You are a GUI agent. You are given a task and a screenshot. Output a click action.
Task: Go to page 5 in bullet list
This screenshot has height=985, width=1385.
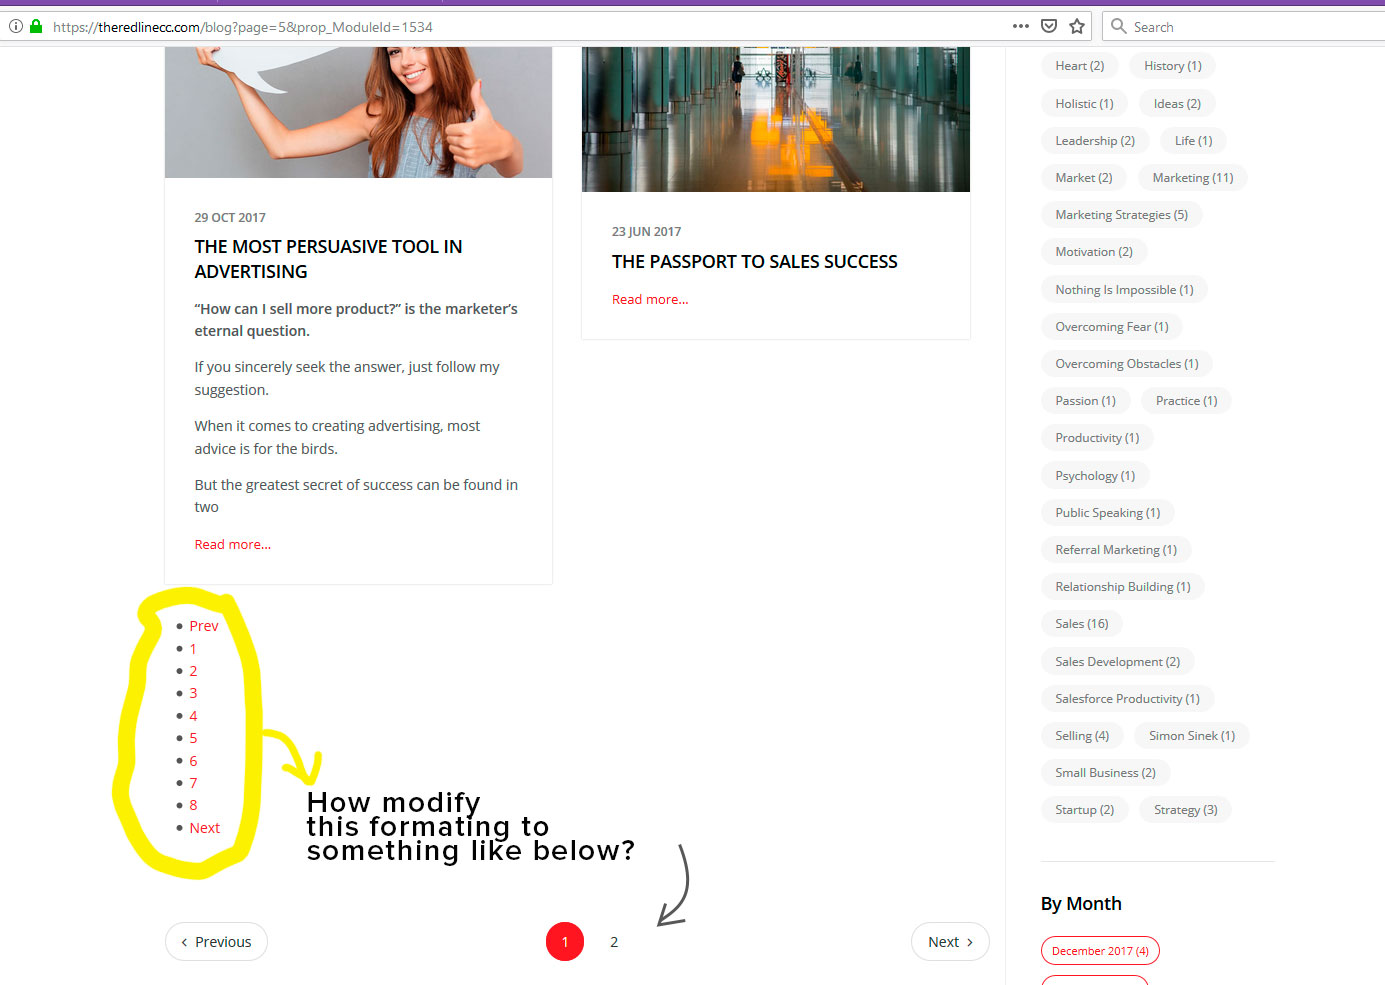pyautogui.click(x=193, y=738)
